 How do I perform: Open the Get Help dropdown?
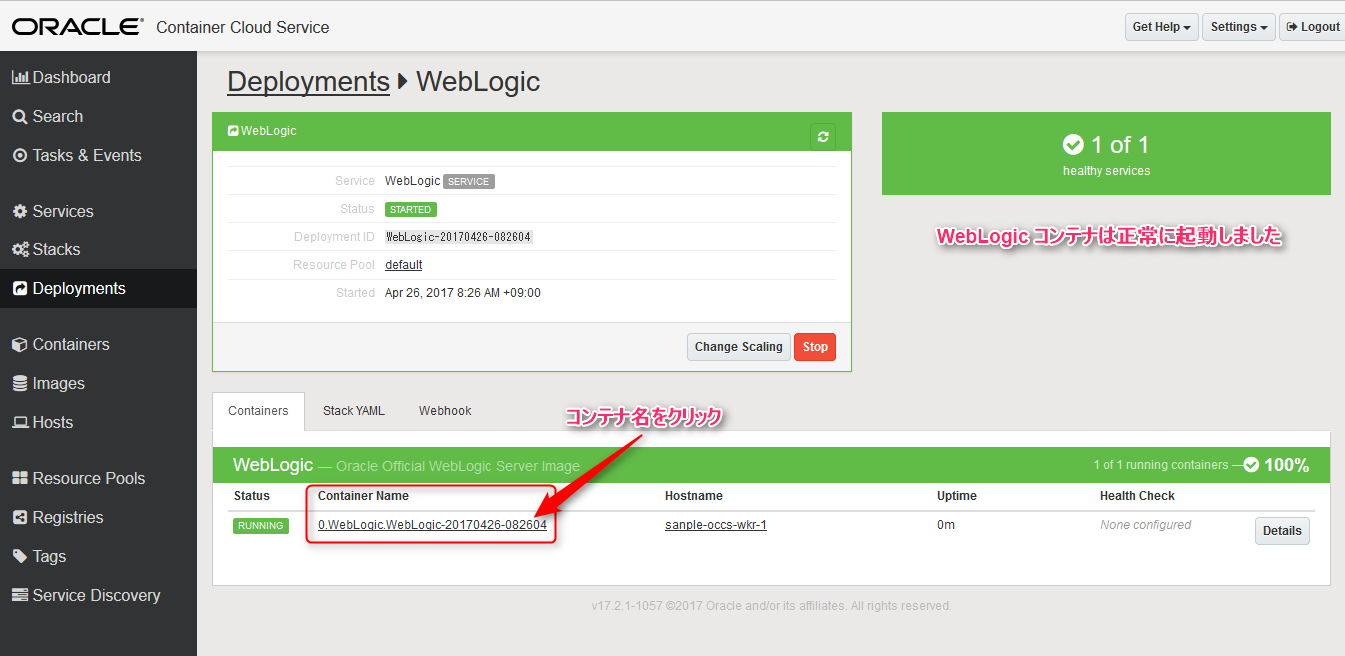point(1161,27)
